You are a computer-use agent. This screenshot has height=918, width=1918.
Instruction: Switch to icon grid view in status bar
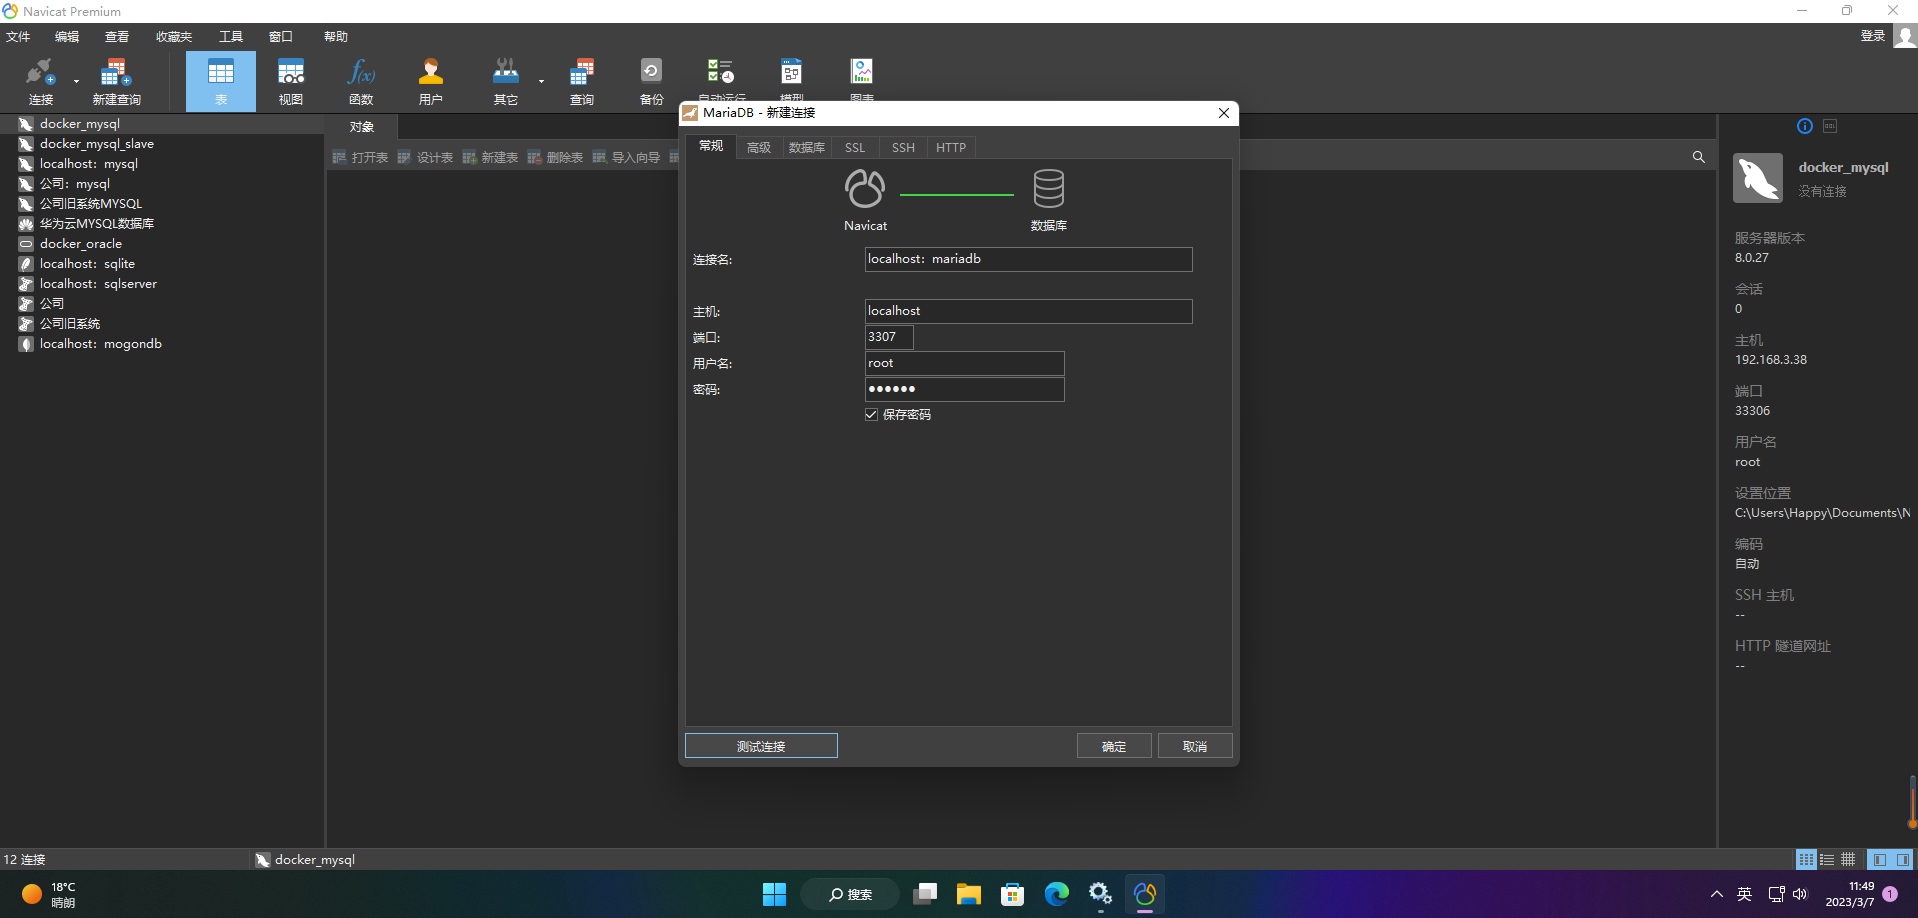tap(1806, 859)
